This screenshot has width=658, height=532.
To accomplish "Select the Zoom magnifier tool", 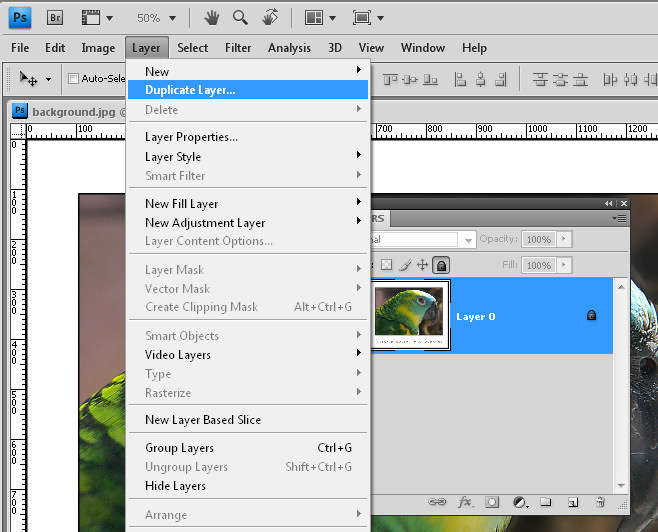I will pyautogui.click(x=240, y=18).
